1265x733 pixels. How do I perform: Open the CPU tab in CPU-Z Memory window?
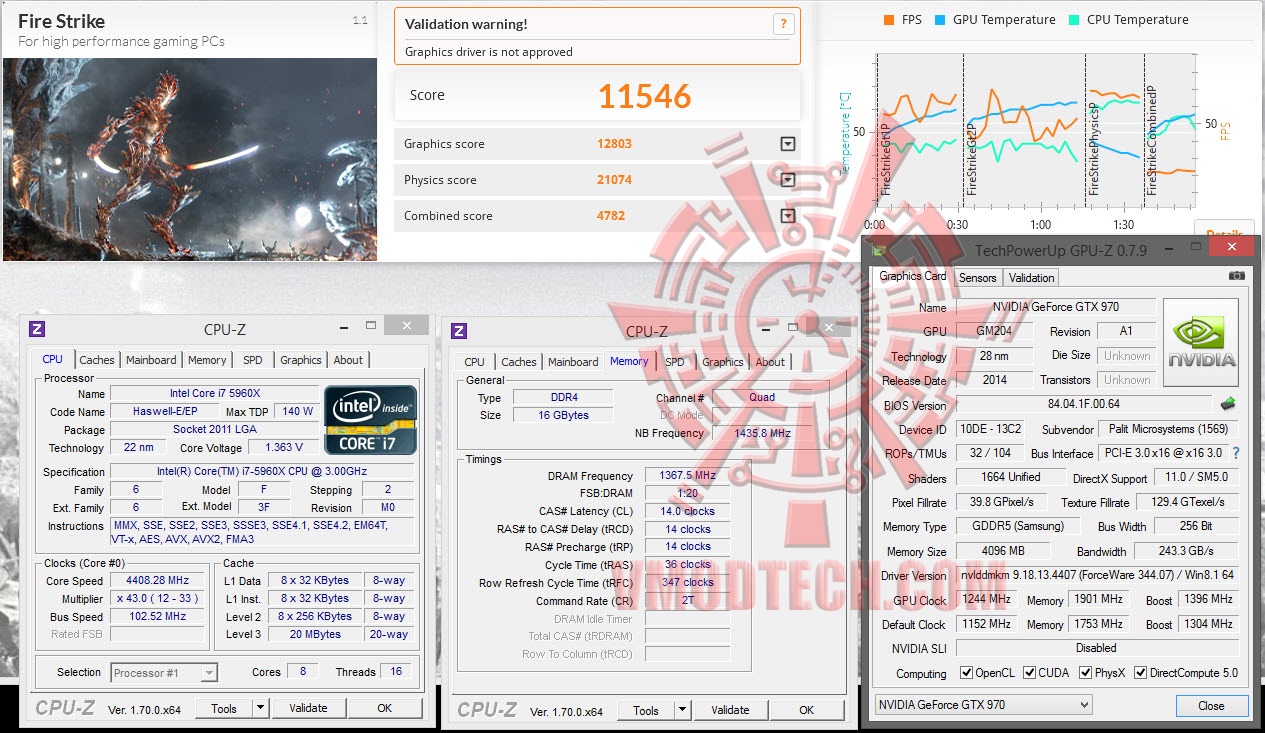click(x=475, y=362)
